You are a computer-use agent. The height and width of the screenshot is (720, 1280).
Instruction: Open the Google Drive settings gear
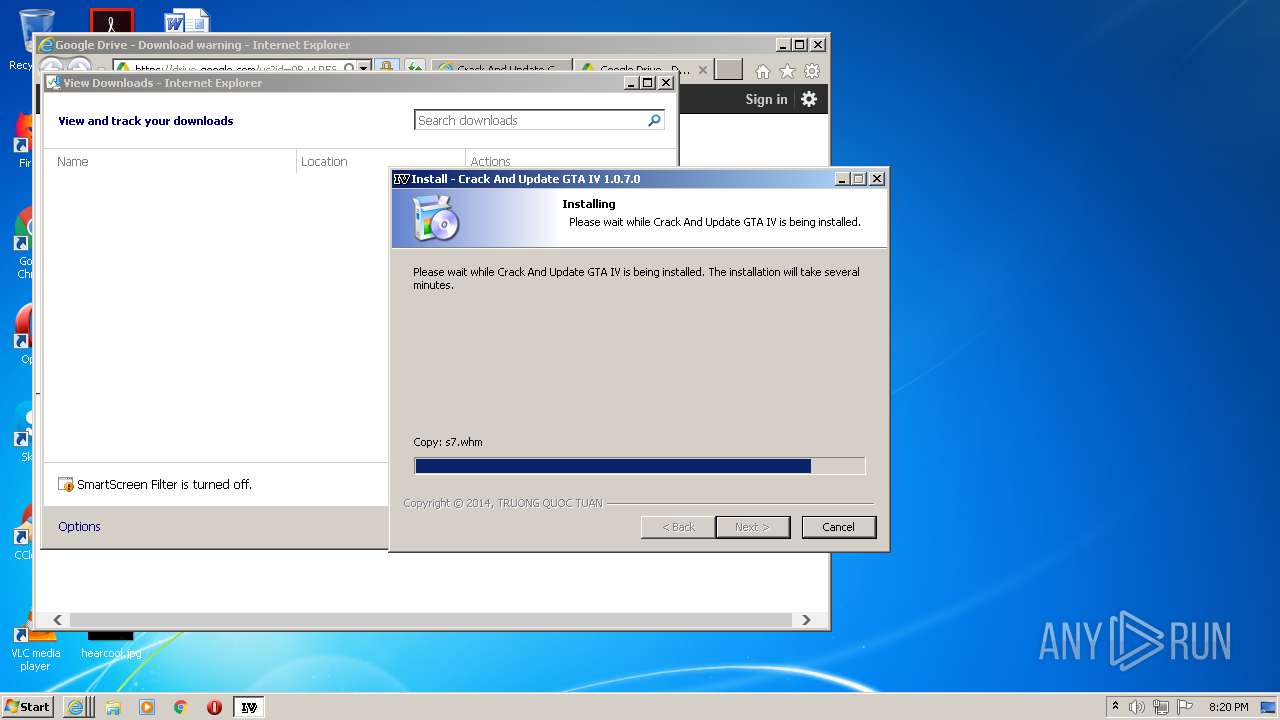tap(809, 99)
